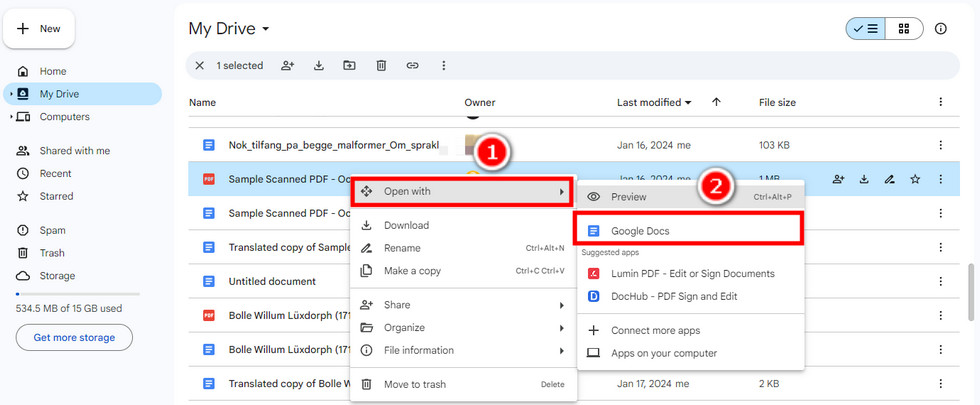Click the Share person-add toolbar icon
The height and width of the screenshot is (405, 980).
(288, 66)
